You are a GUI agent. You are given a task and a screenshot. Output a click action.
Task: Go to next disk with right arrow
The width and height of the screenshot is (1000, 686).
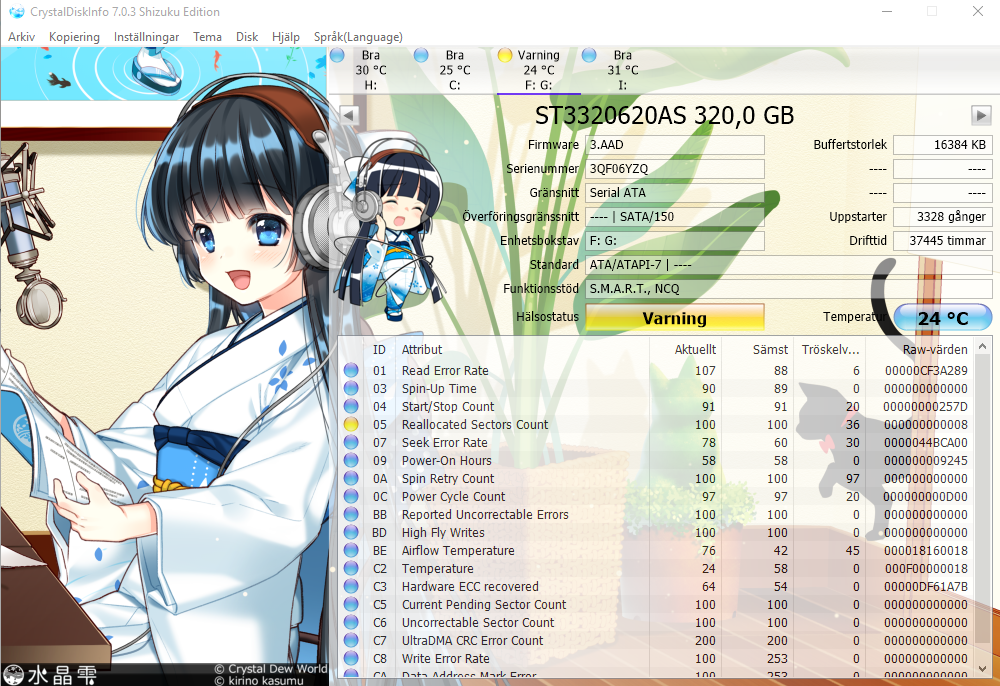click(x=981, y=115)
